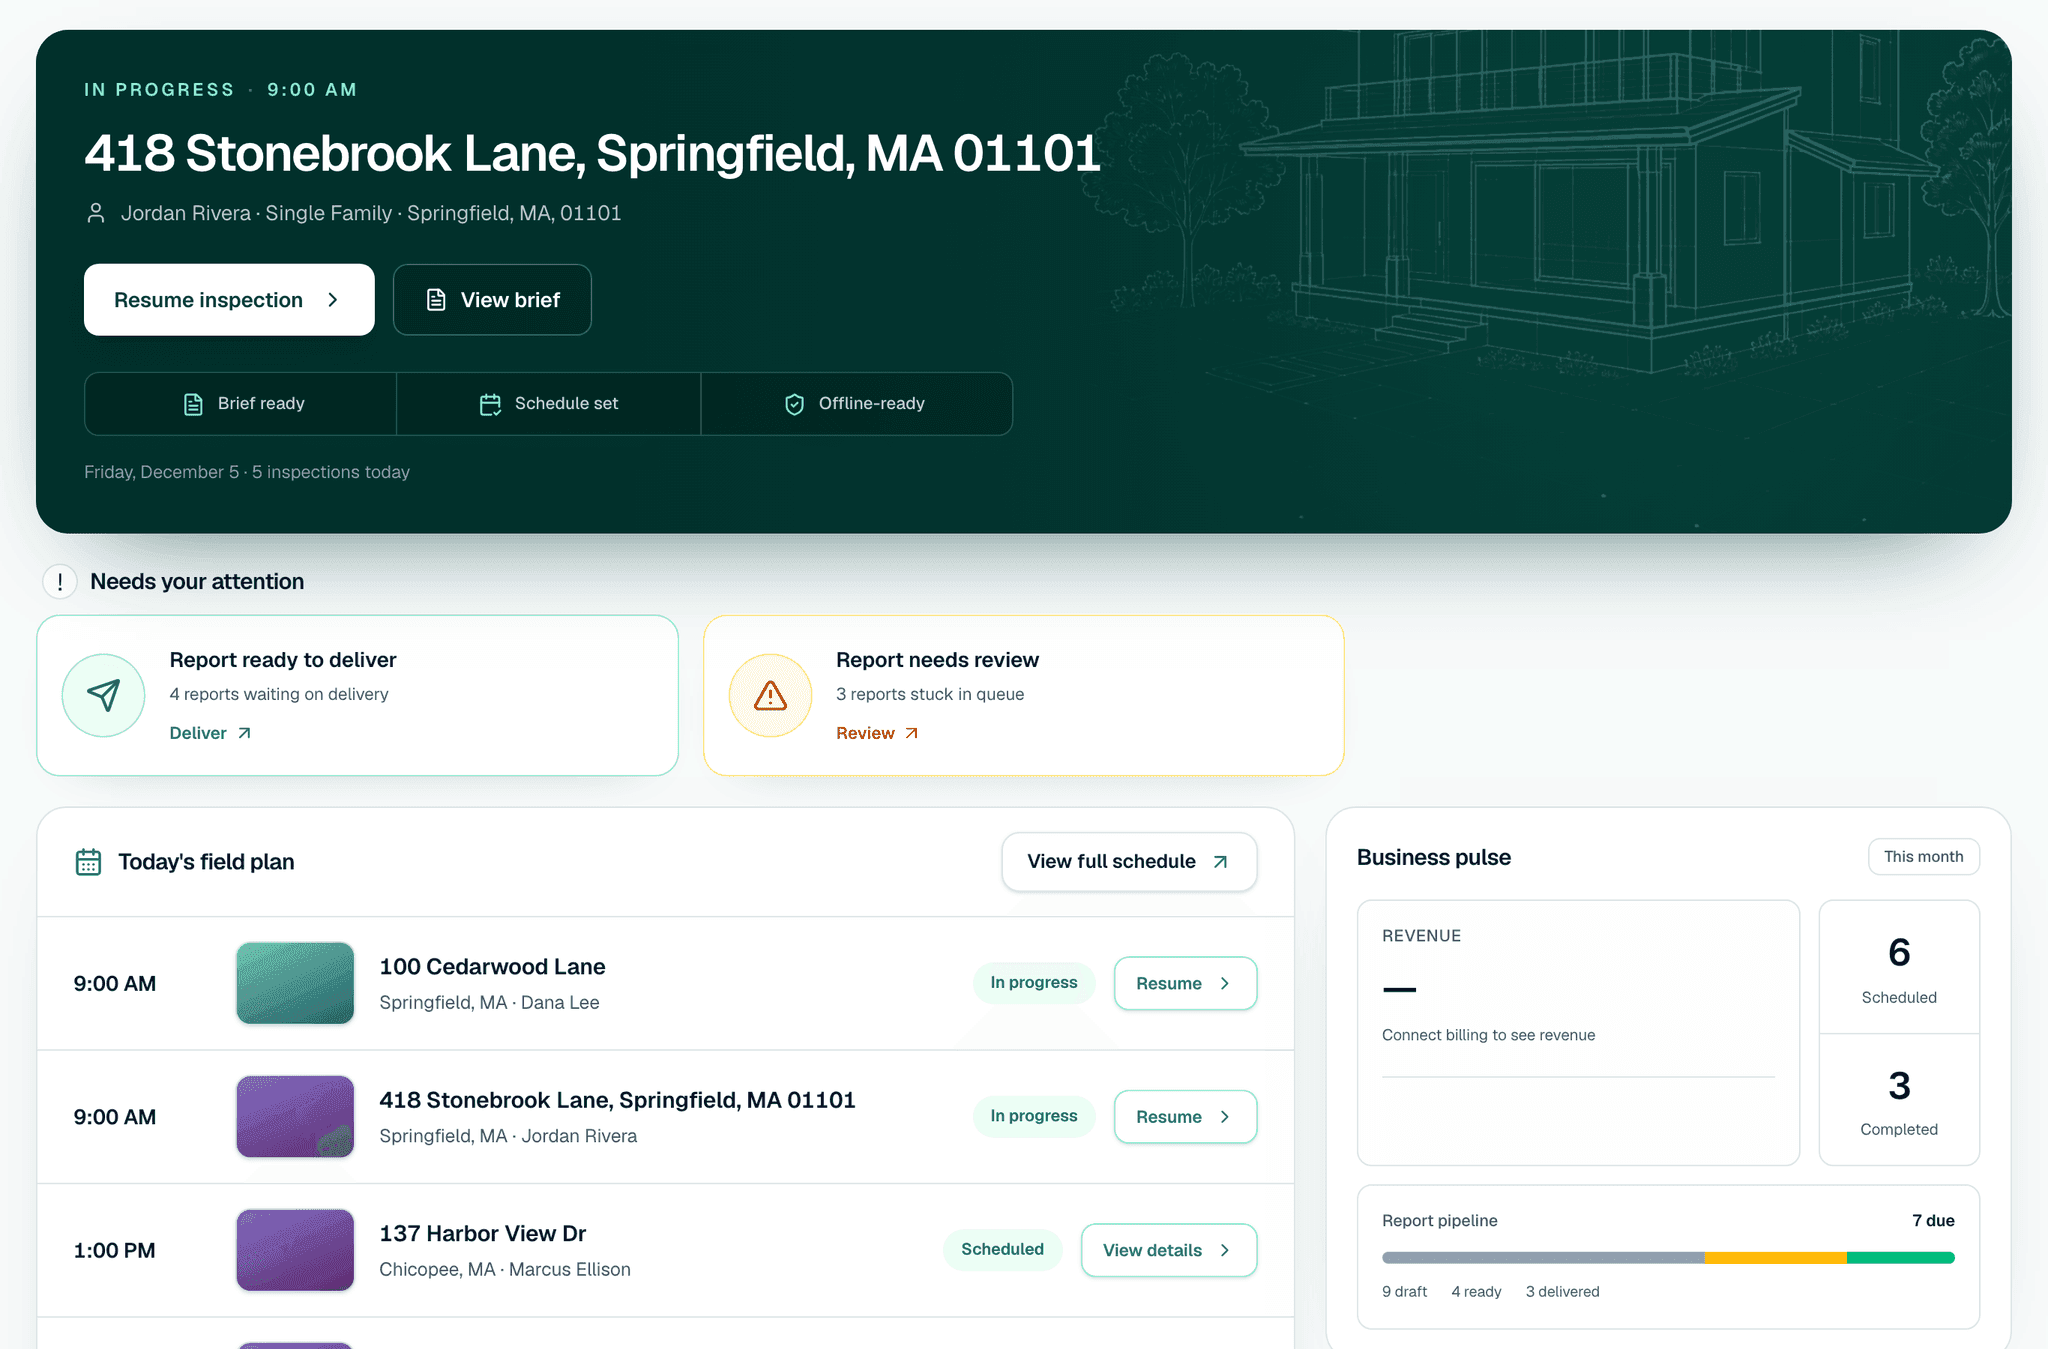This screenshot has height=1349, width=2048.
Task: Open the View brief button
Action: [492, 300]
